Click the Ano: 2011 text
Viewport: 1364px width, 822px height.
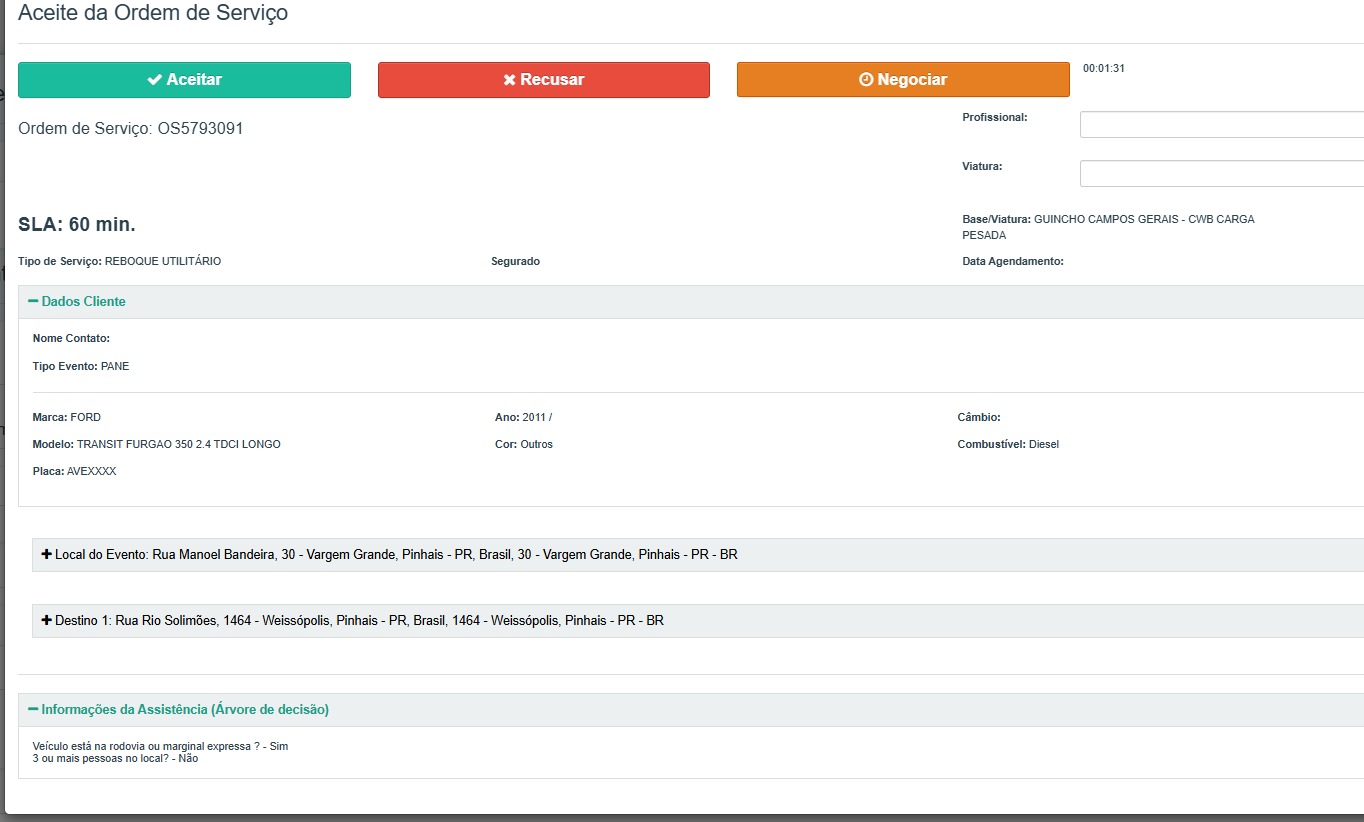523,418
